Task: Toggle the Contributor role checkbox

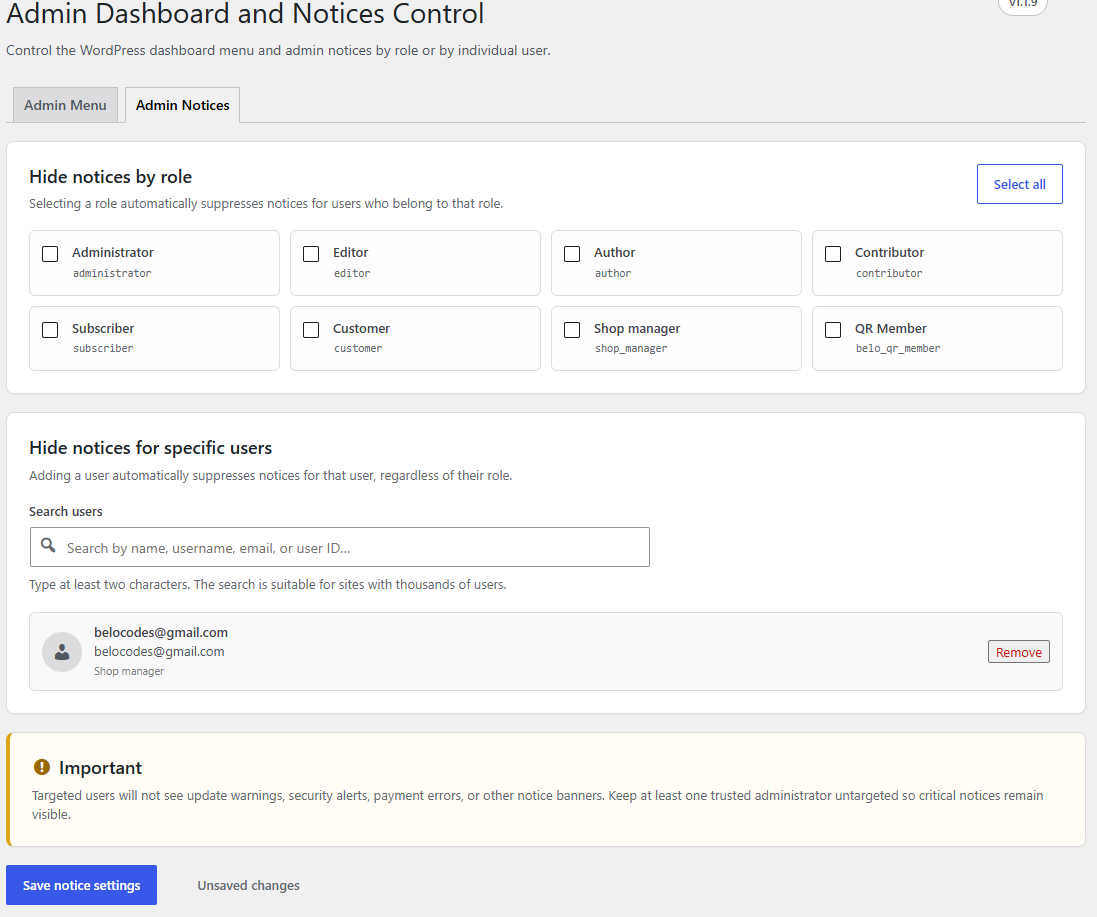Action: (833, 254)
